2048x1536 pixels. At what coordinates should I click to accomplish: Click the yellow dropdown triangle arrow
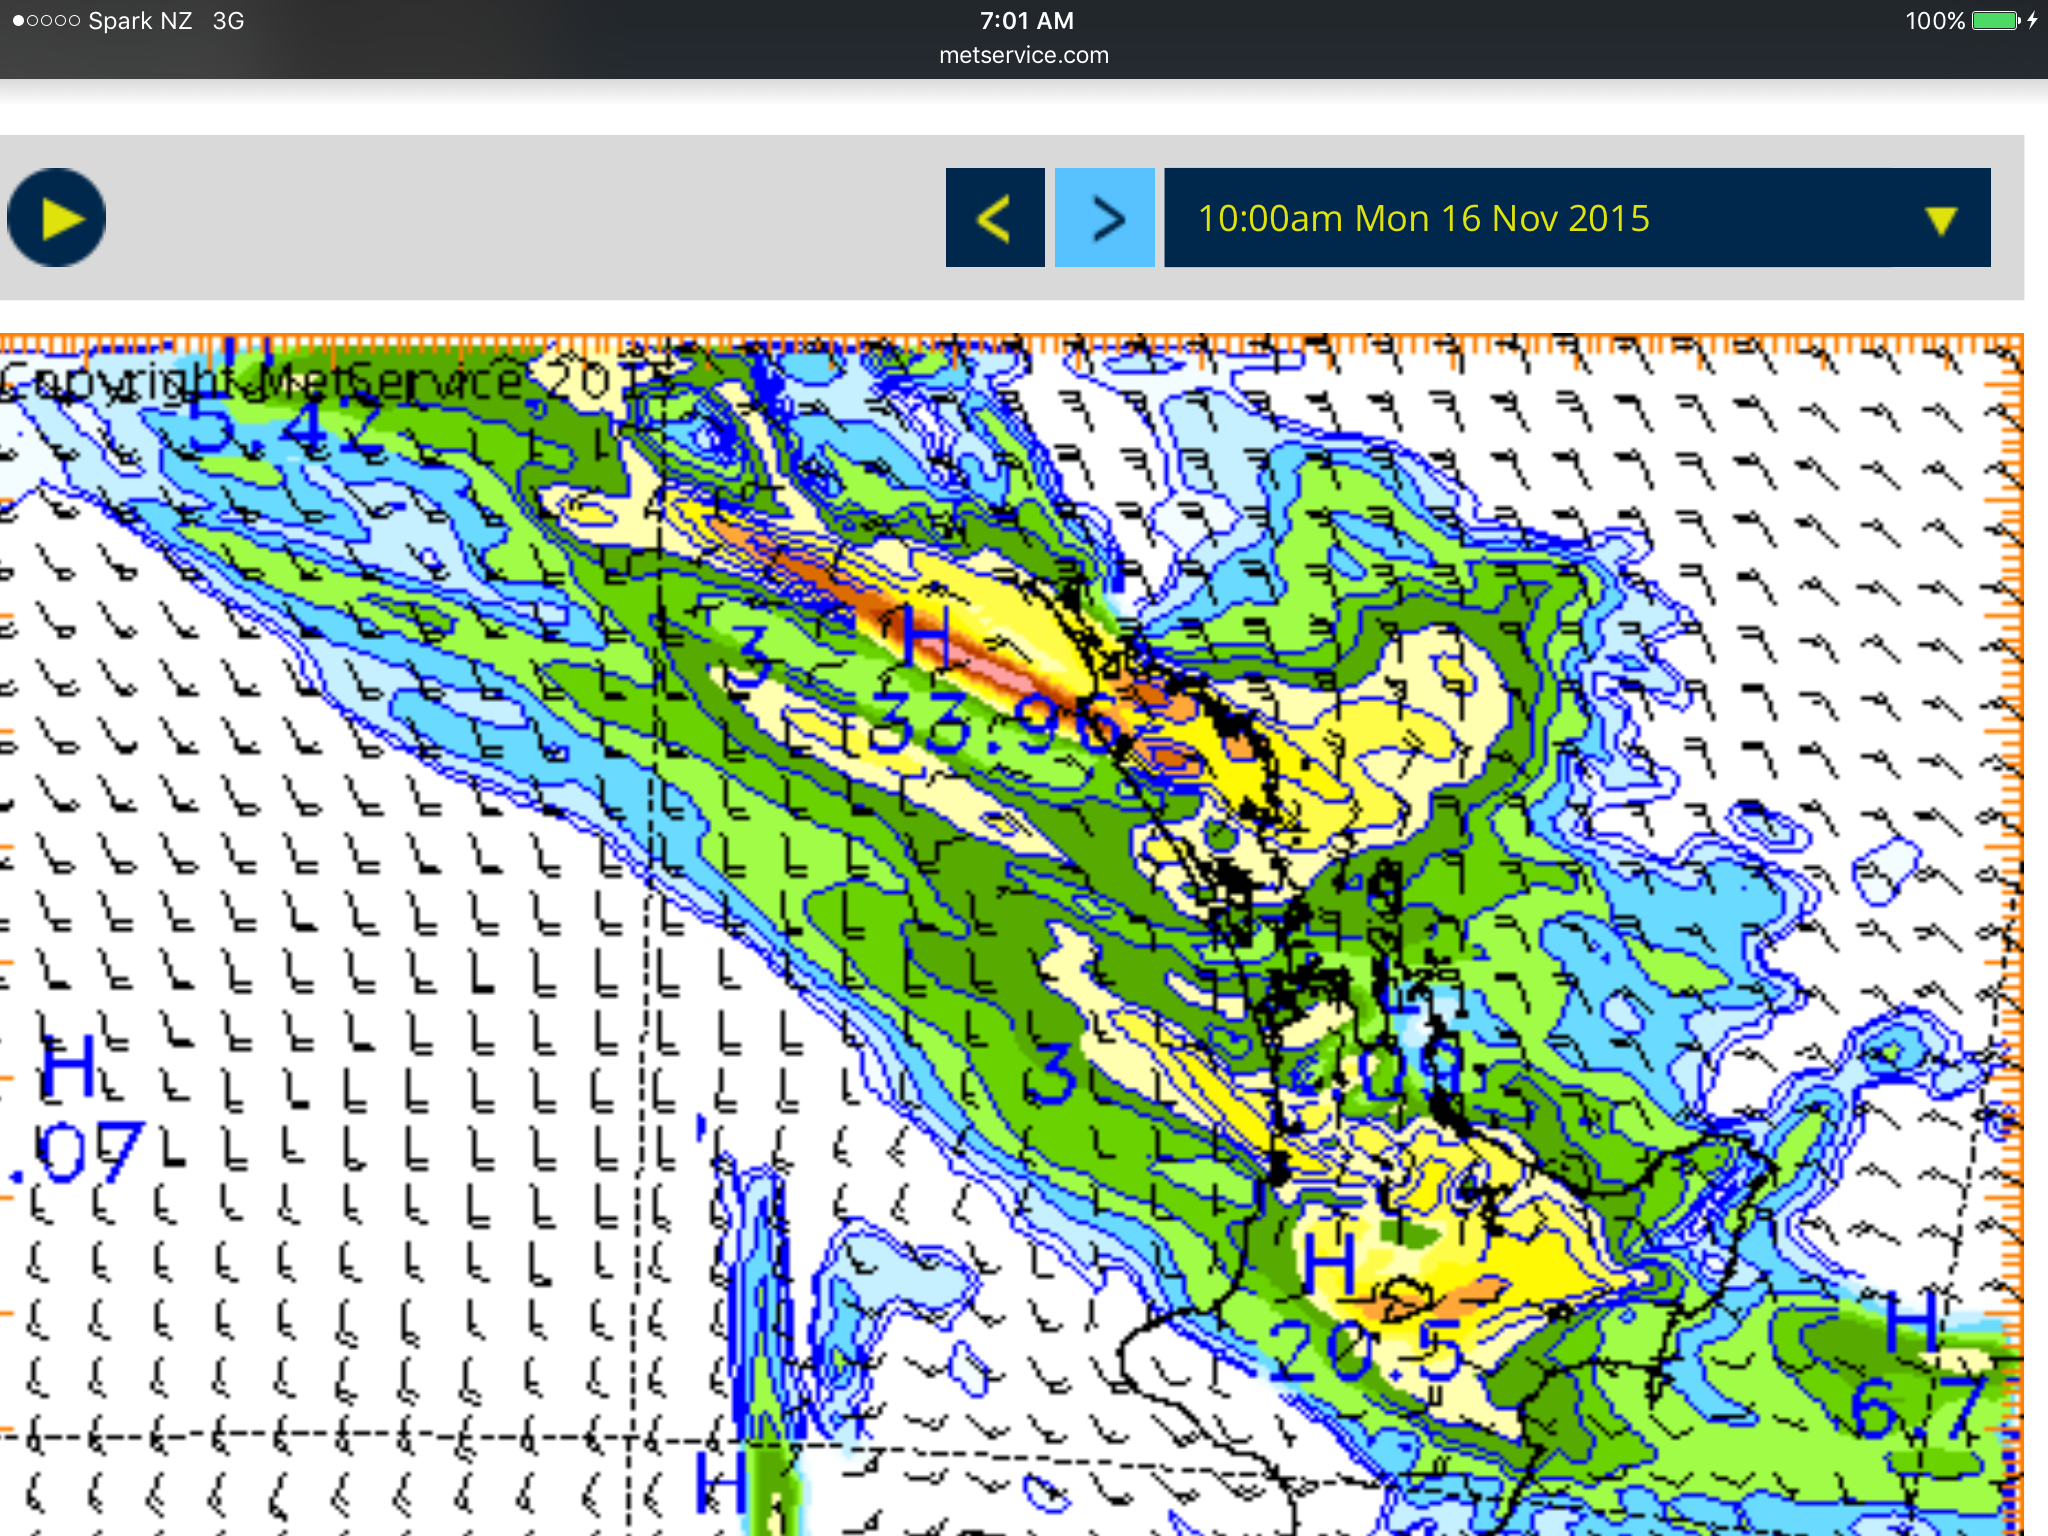pyautogui.click(x=1940, y=220)
